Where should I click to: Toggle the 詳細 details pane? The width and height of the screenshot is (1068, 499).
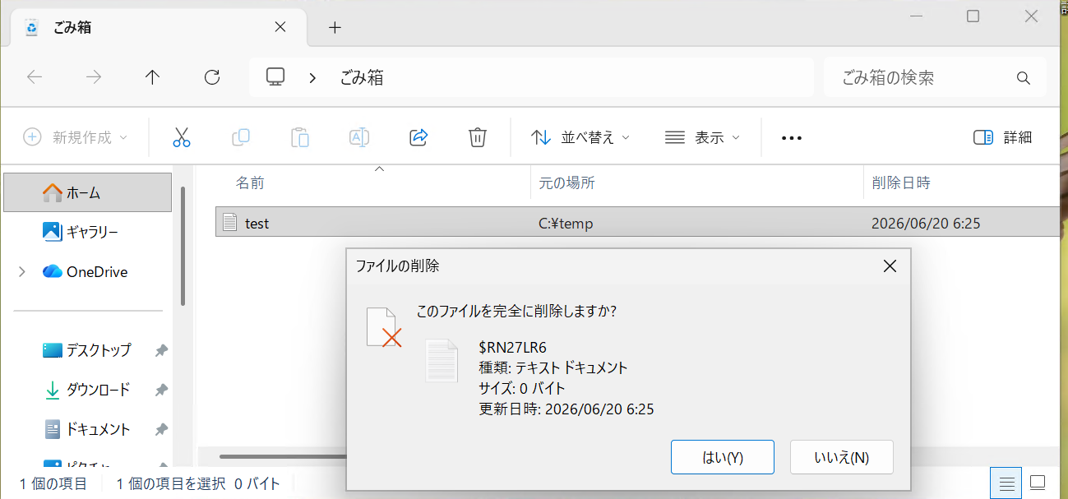pyautogui.click(x=1003, y=138)
